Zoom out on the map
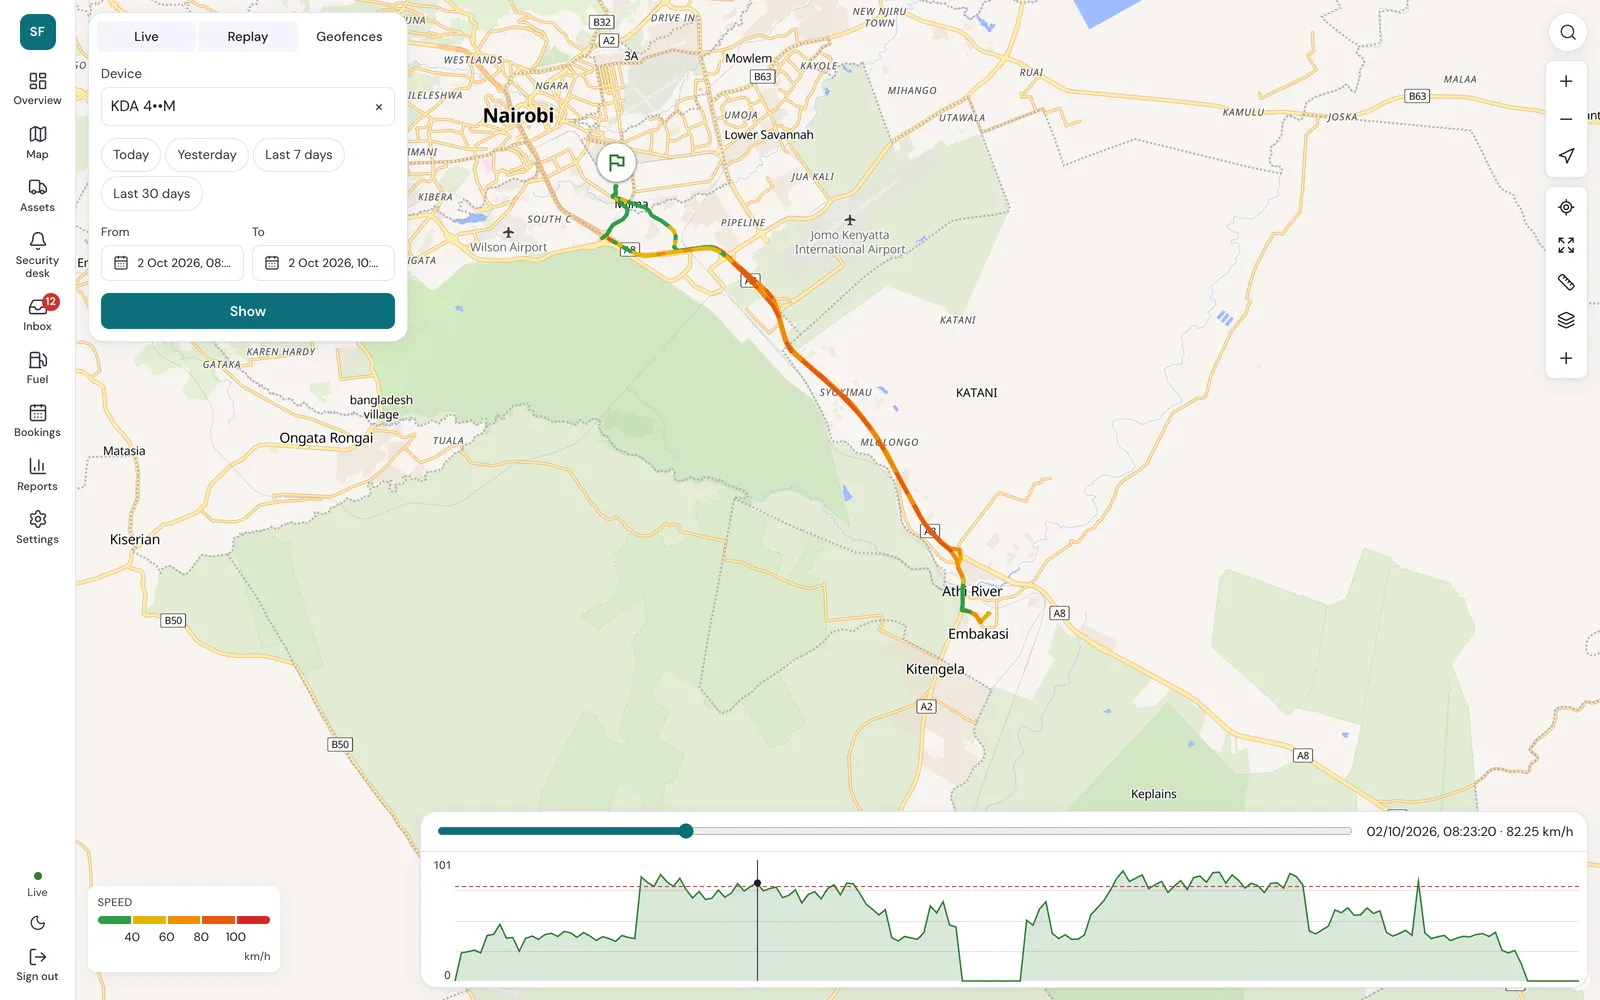Screen dimensions: 1600x1000 (x=1566, y=119)
